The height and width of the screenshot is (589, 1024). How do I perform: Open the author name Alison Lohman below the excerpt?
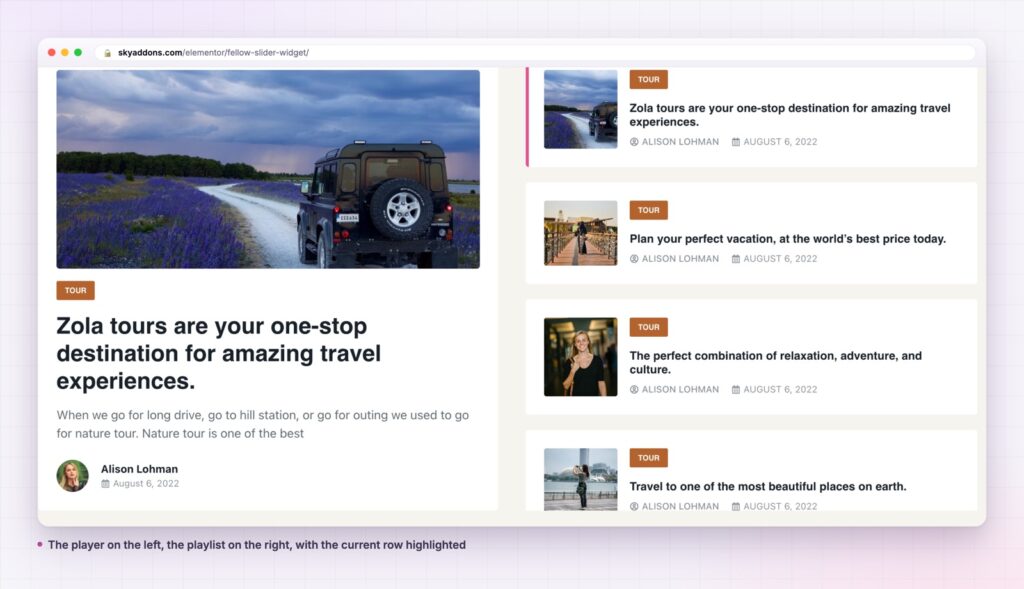[x=139, y=469]
